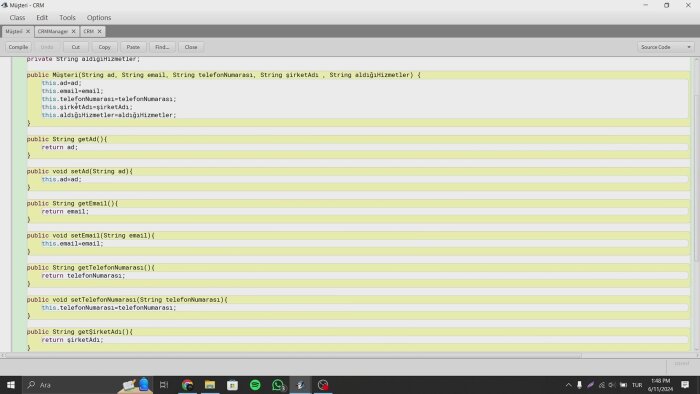Launch Spotify from the taskbar
700x394 pixels.
[255, 385]
